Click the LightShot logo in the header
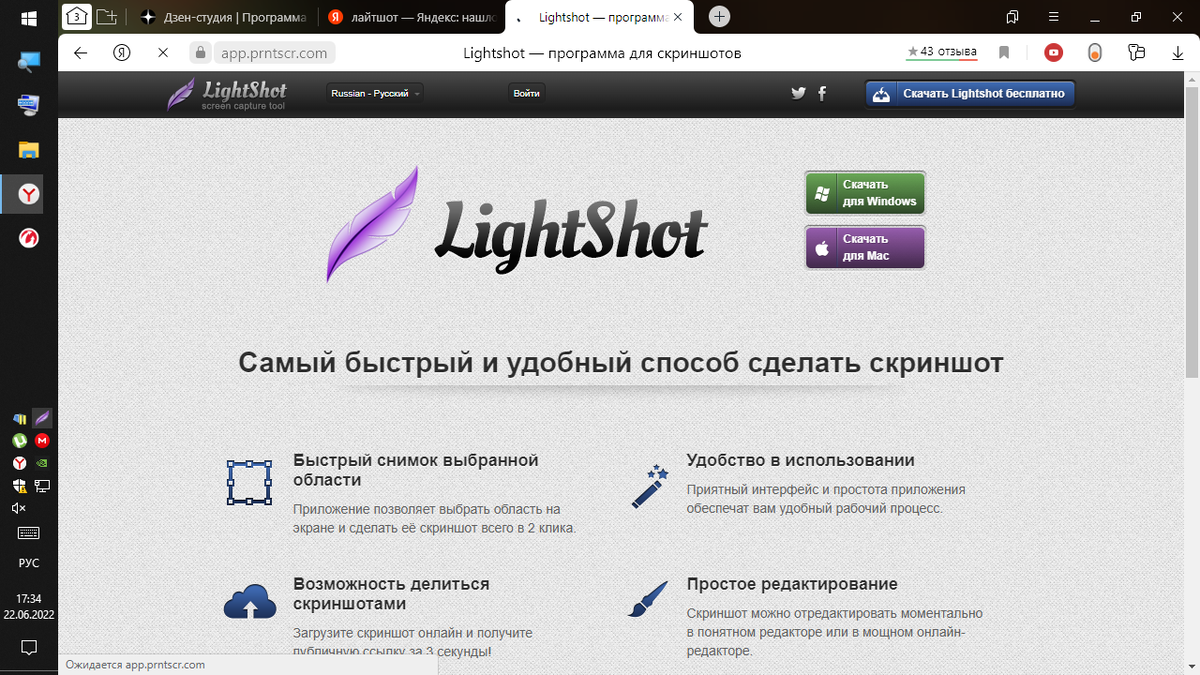The image size is (1200, 675). (226, 93)
